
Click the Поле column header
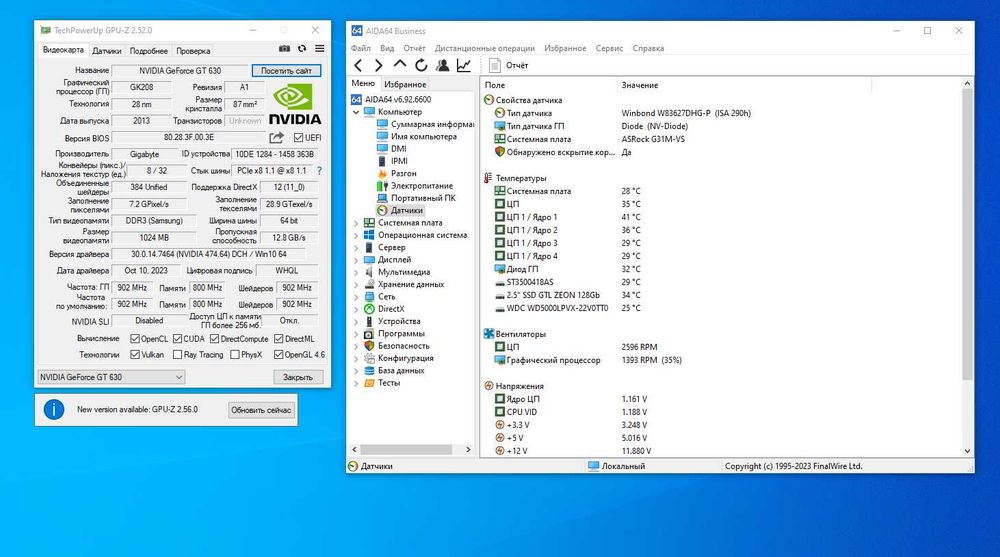click(x=548, y=85)
